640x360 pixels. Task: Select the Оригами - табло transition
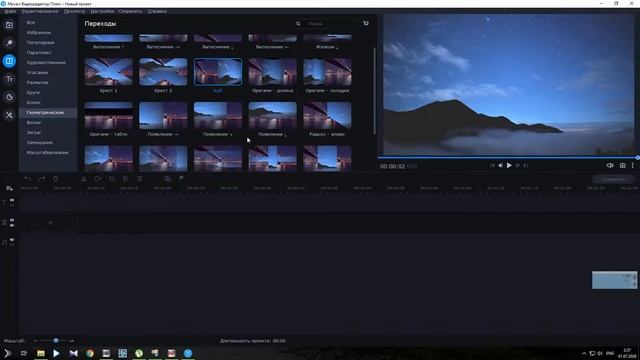109,116
